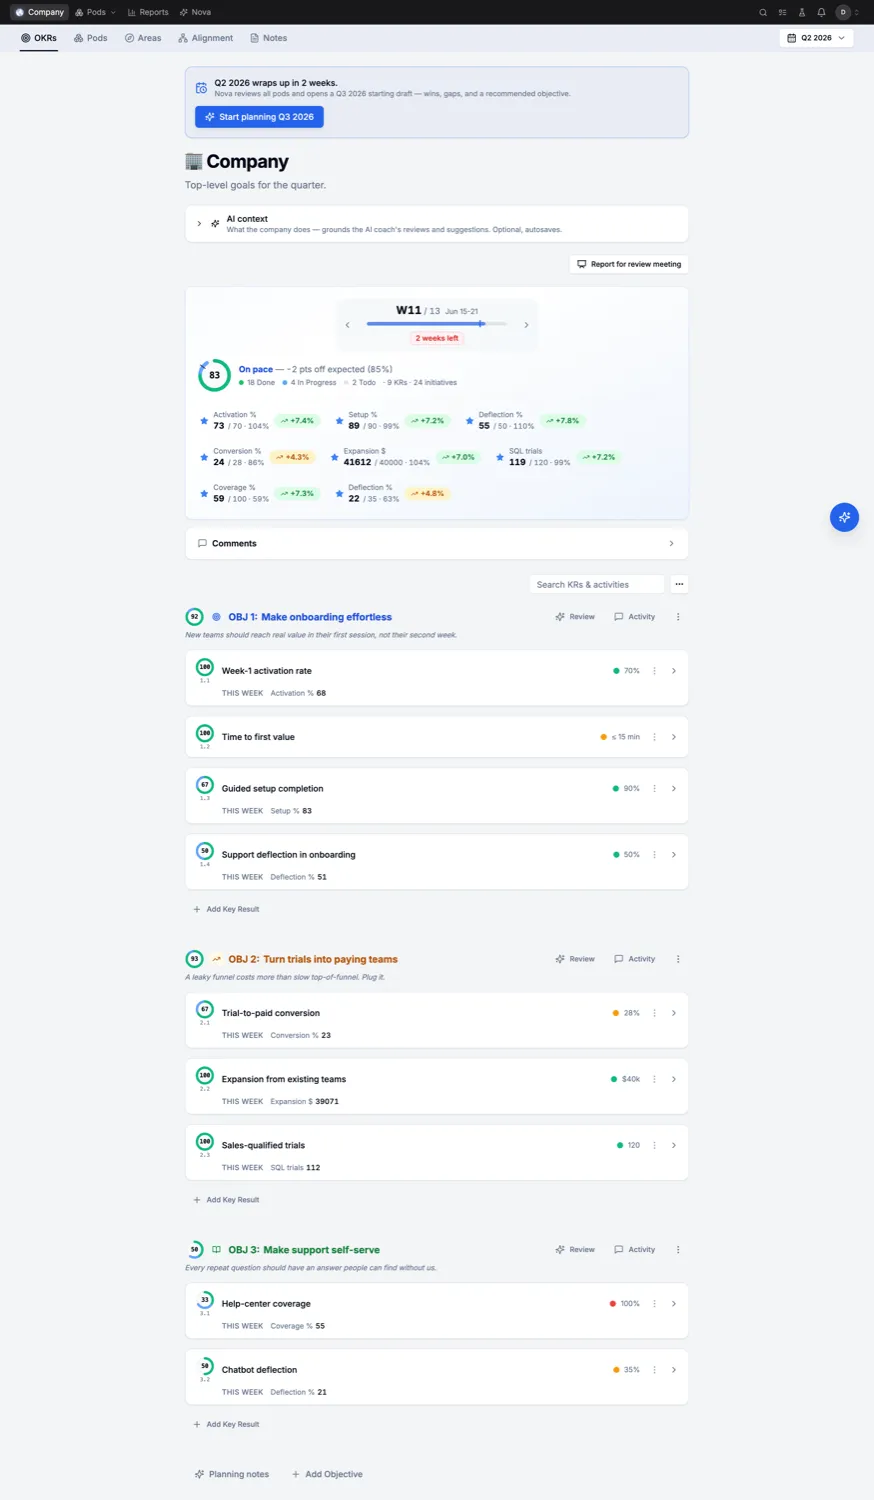The image size is (874, 1500).
Task: Click the Chatbot deflection 35% target status
Action: click(626, 1370)
